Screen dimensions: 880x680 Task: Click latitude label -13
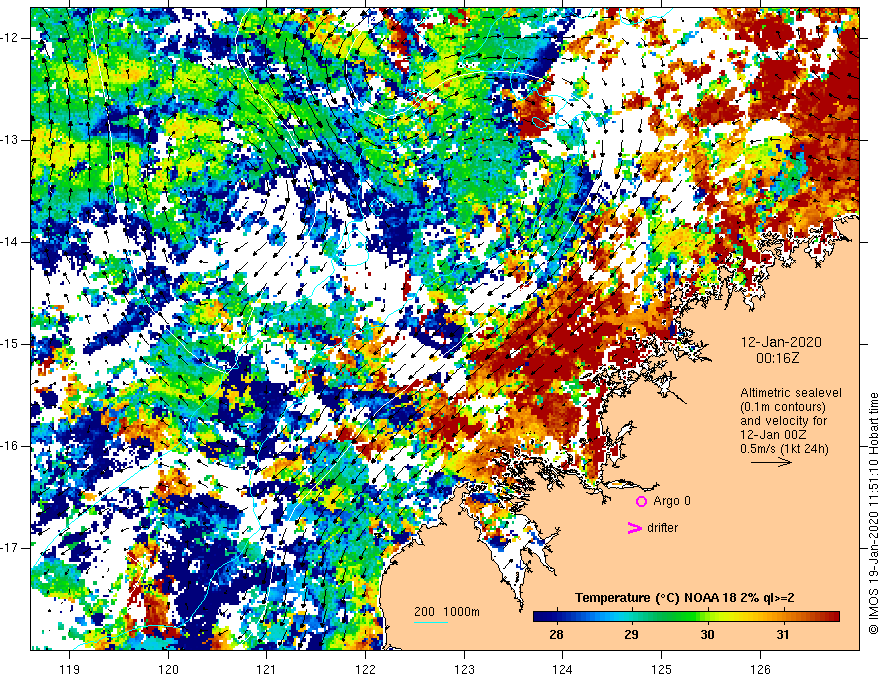coord(11,140)
